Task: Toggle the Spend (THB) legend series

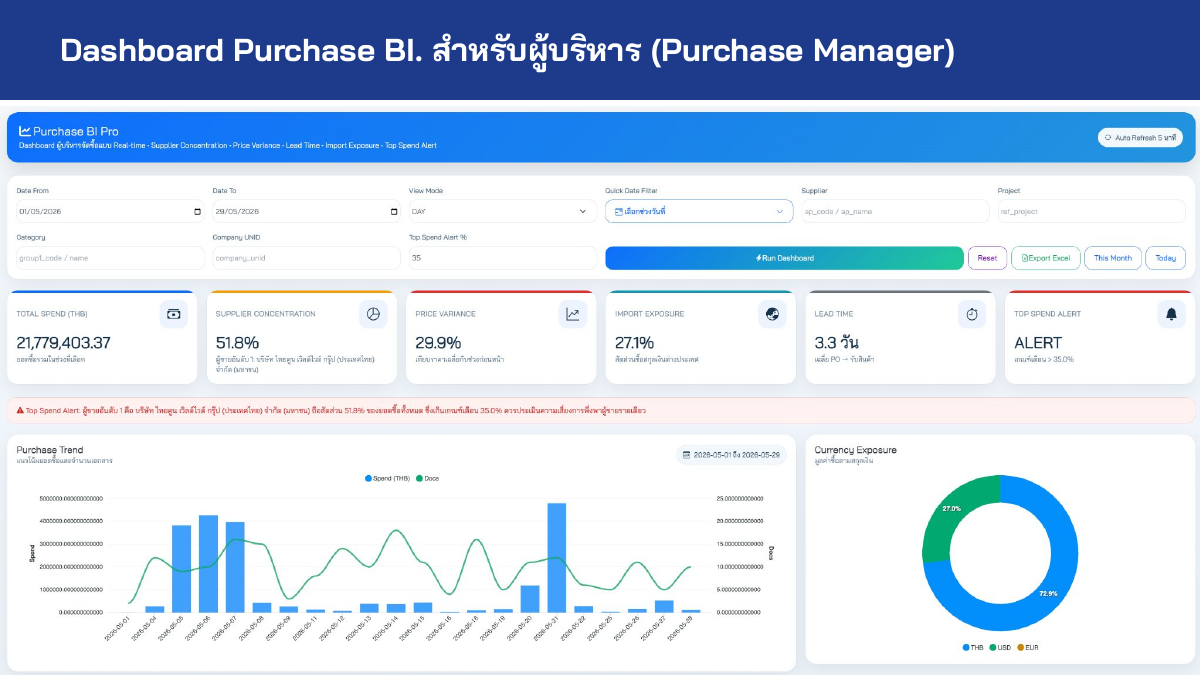Action: click(x=387, y=479)
